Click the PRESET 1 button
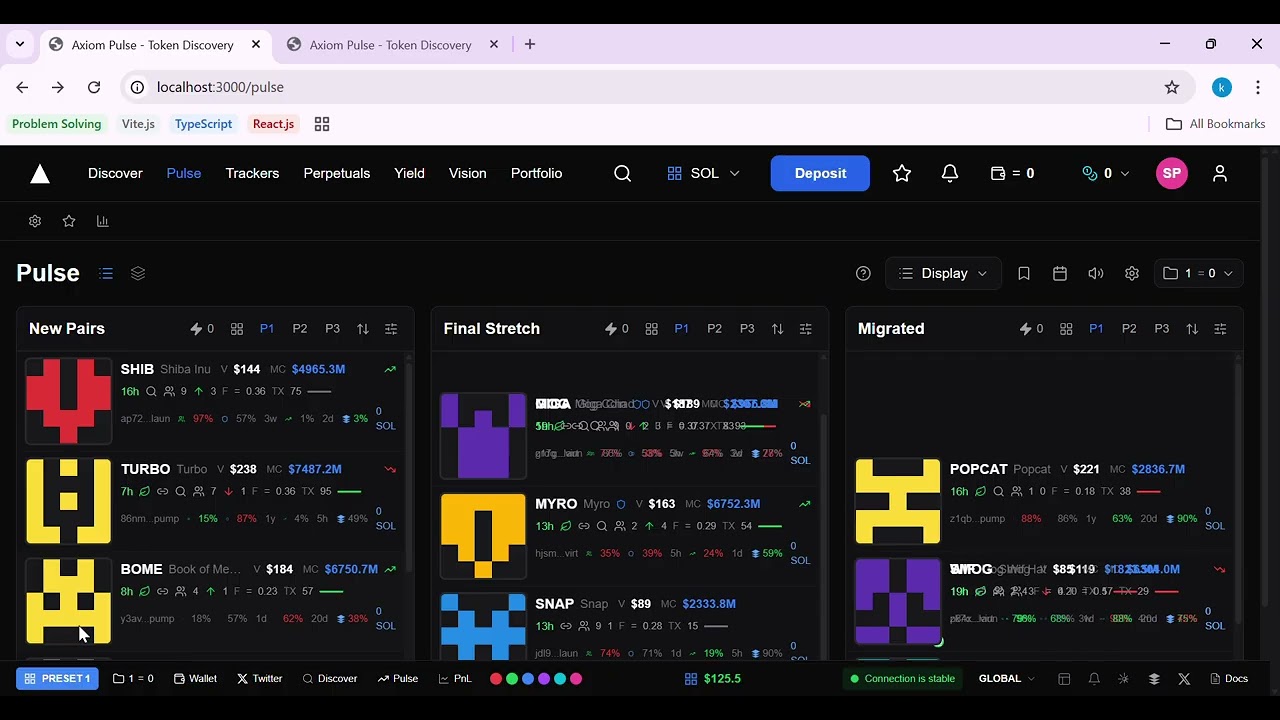Image resolution: width=1280 pixels, height=720 pixels. tap(58, 679)
